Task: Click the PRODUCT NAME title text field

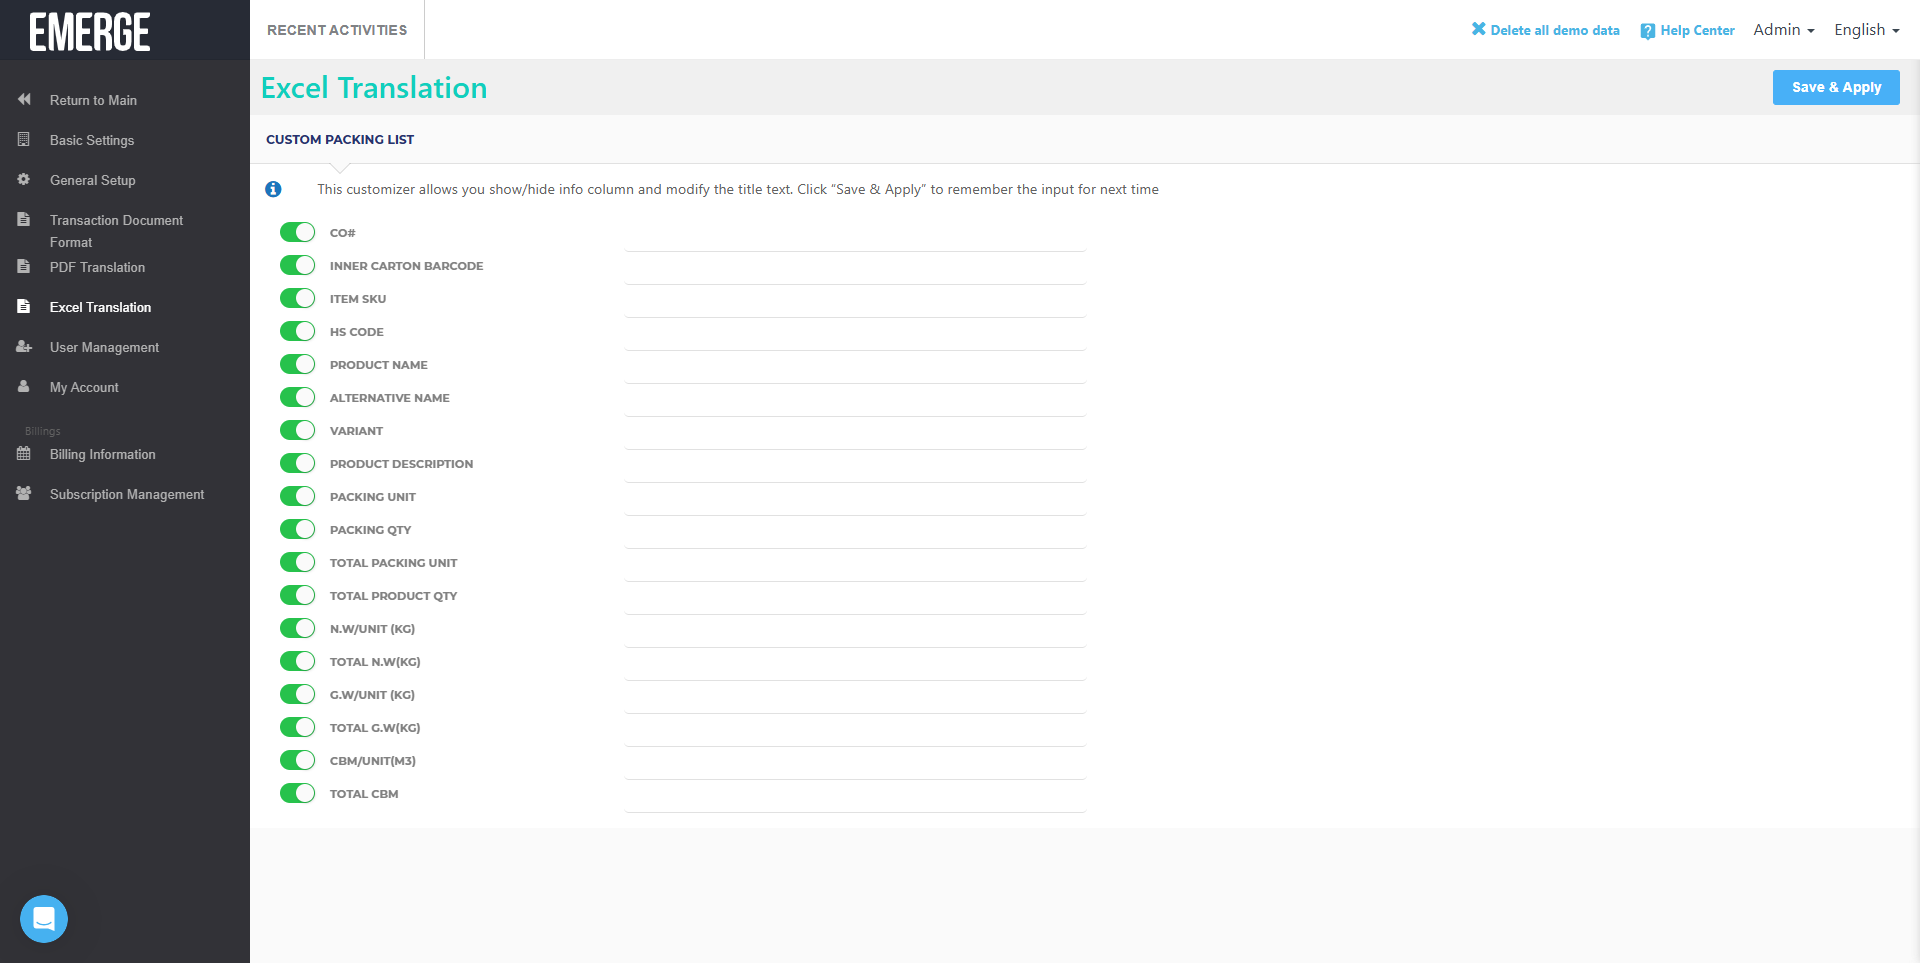Action: tap(854, 367)
